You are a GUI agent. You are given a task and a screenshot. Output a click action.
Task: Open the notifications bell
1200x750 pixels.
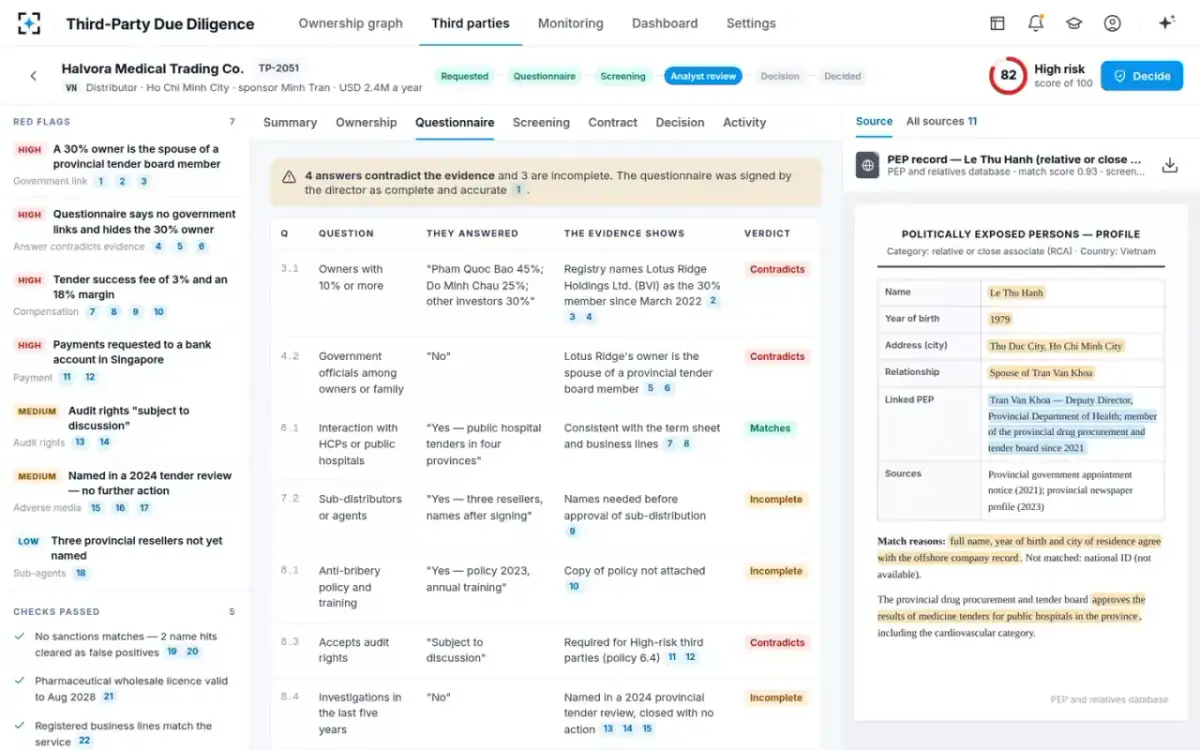(1035, 23)
